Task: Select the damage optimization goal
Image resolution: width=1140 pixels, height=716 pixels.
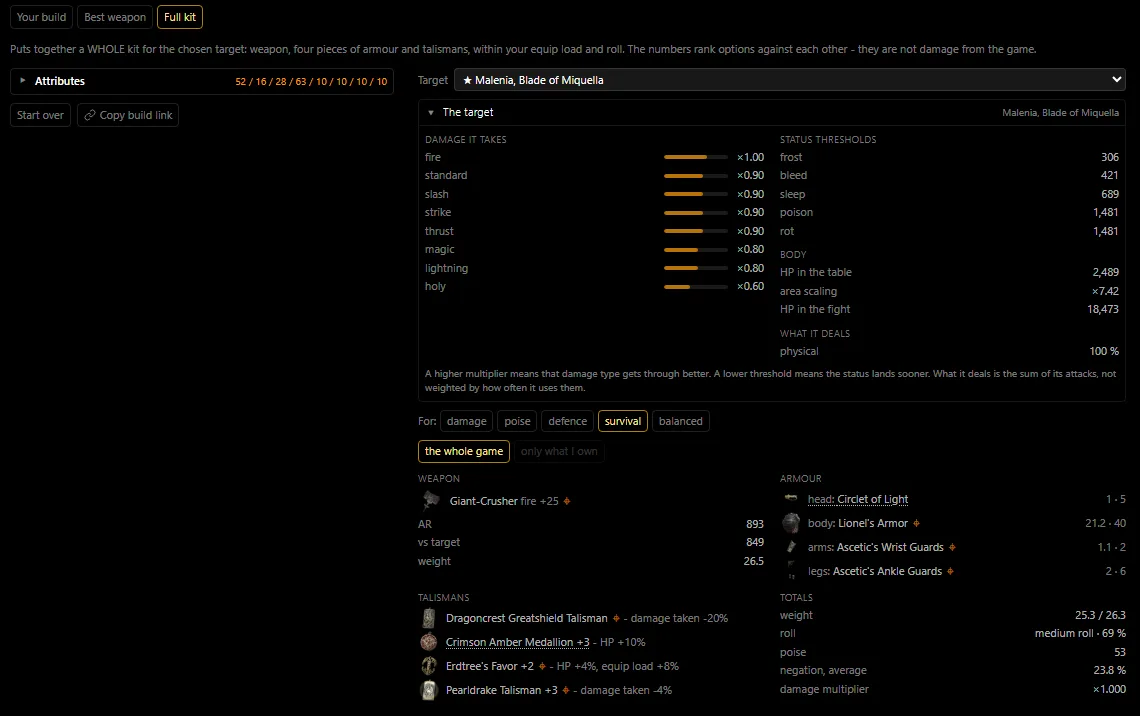Action: tap(466, 421)
